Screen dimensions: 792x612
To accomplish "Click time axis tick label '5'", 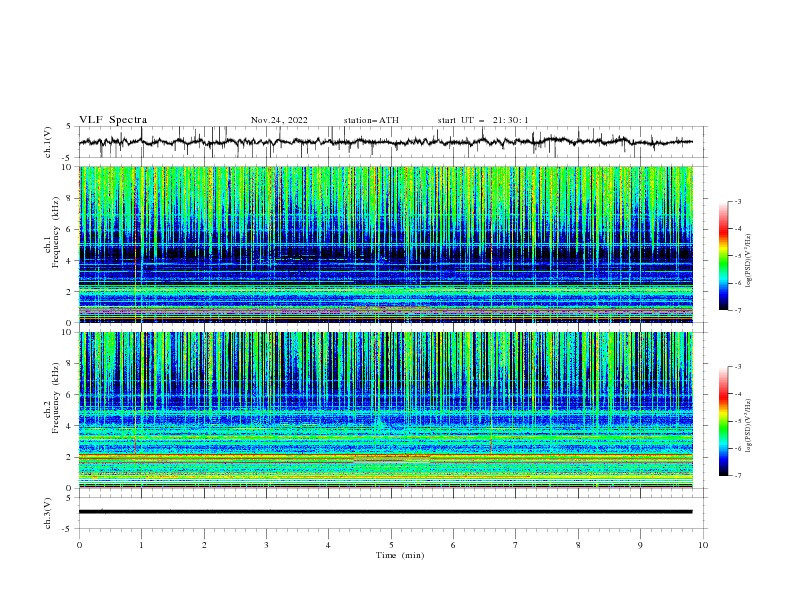I will click(391, 545).
